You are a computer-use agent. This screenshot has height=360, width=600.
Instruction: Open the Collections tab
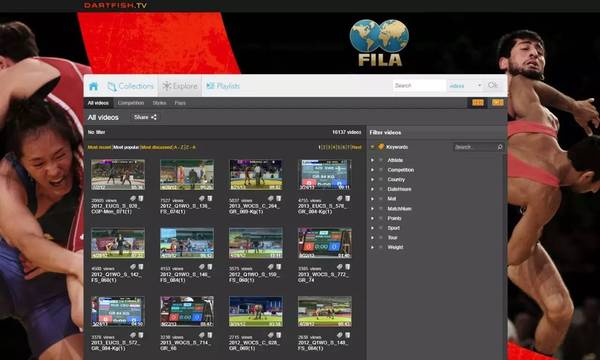[x=130, y=86]
